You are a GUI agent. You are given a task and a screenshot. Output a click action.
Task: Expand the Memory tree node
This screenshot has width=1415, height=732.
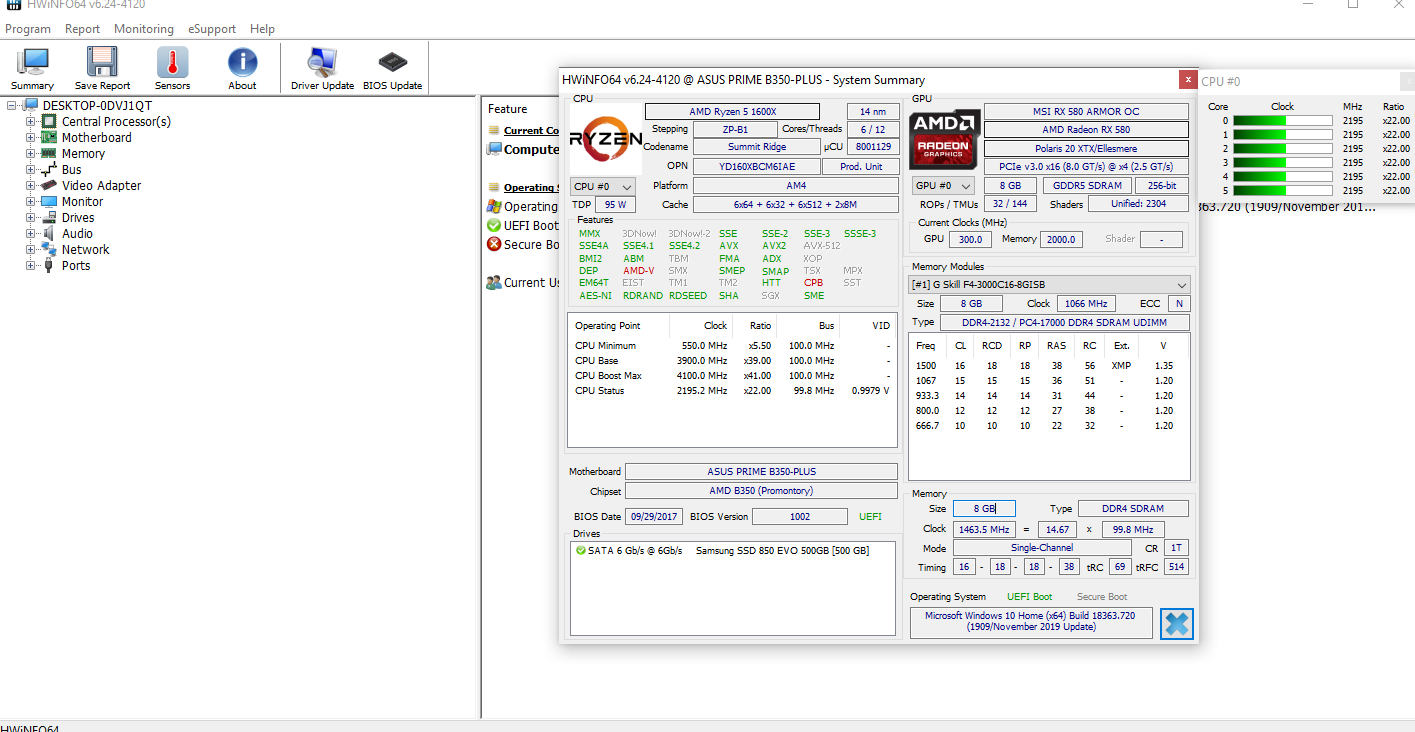pyautogui.click(x=30, y=154)
